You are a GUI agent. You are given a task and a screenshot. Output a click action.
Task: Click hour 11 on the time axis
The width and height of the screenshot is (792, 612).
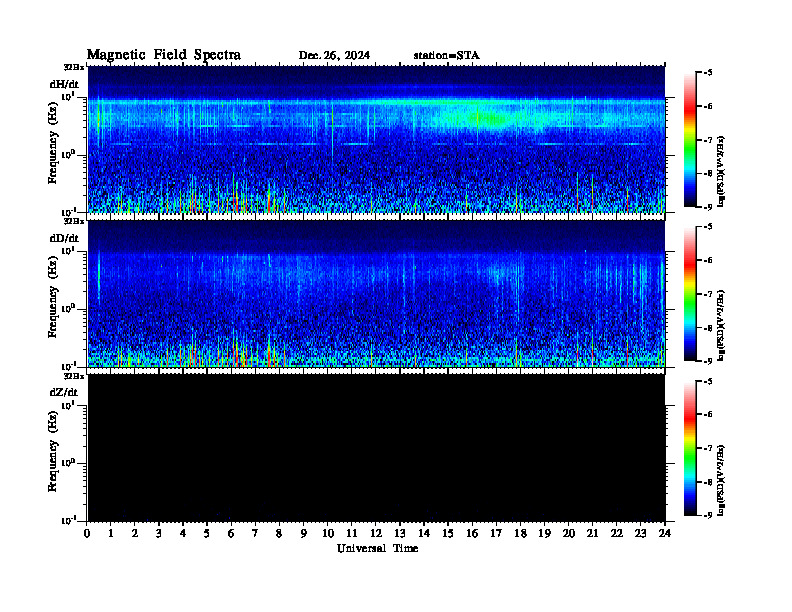coord(352,534)
